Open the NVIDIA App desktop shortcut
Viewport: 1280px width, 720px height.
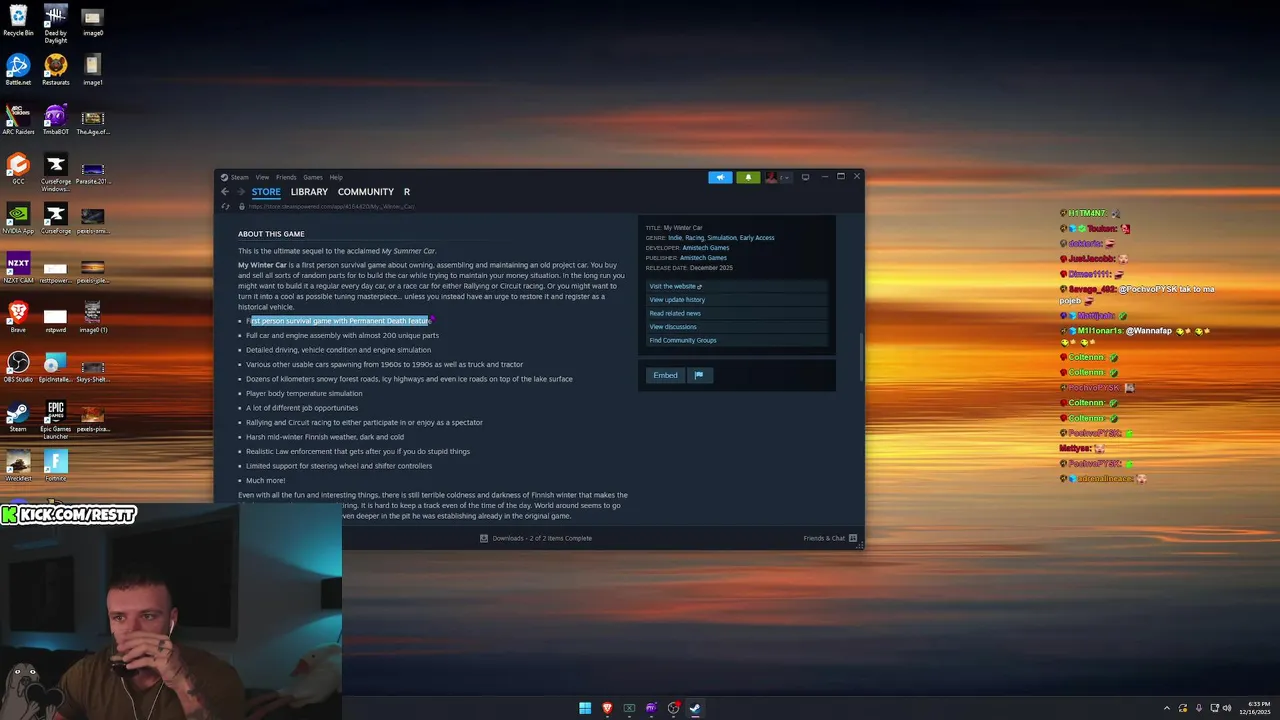point(18,219)
